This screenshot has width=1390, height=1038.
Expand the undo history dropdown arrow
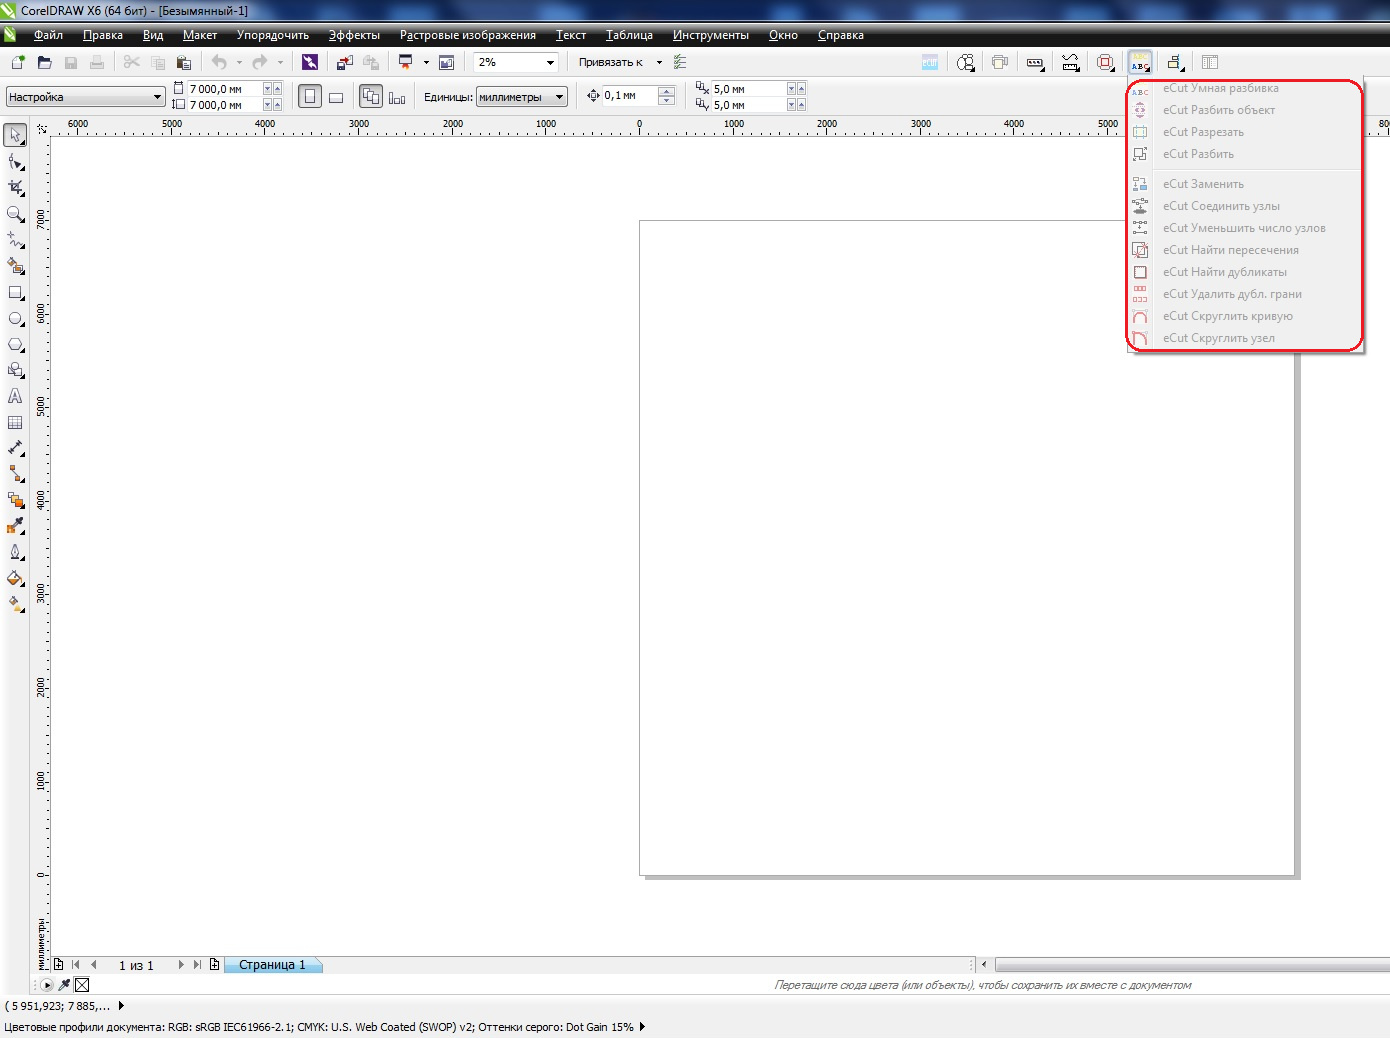point(239,62)
